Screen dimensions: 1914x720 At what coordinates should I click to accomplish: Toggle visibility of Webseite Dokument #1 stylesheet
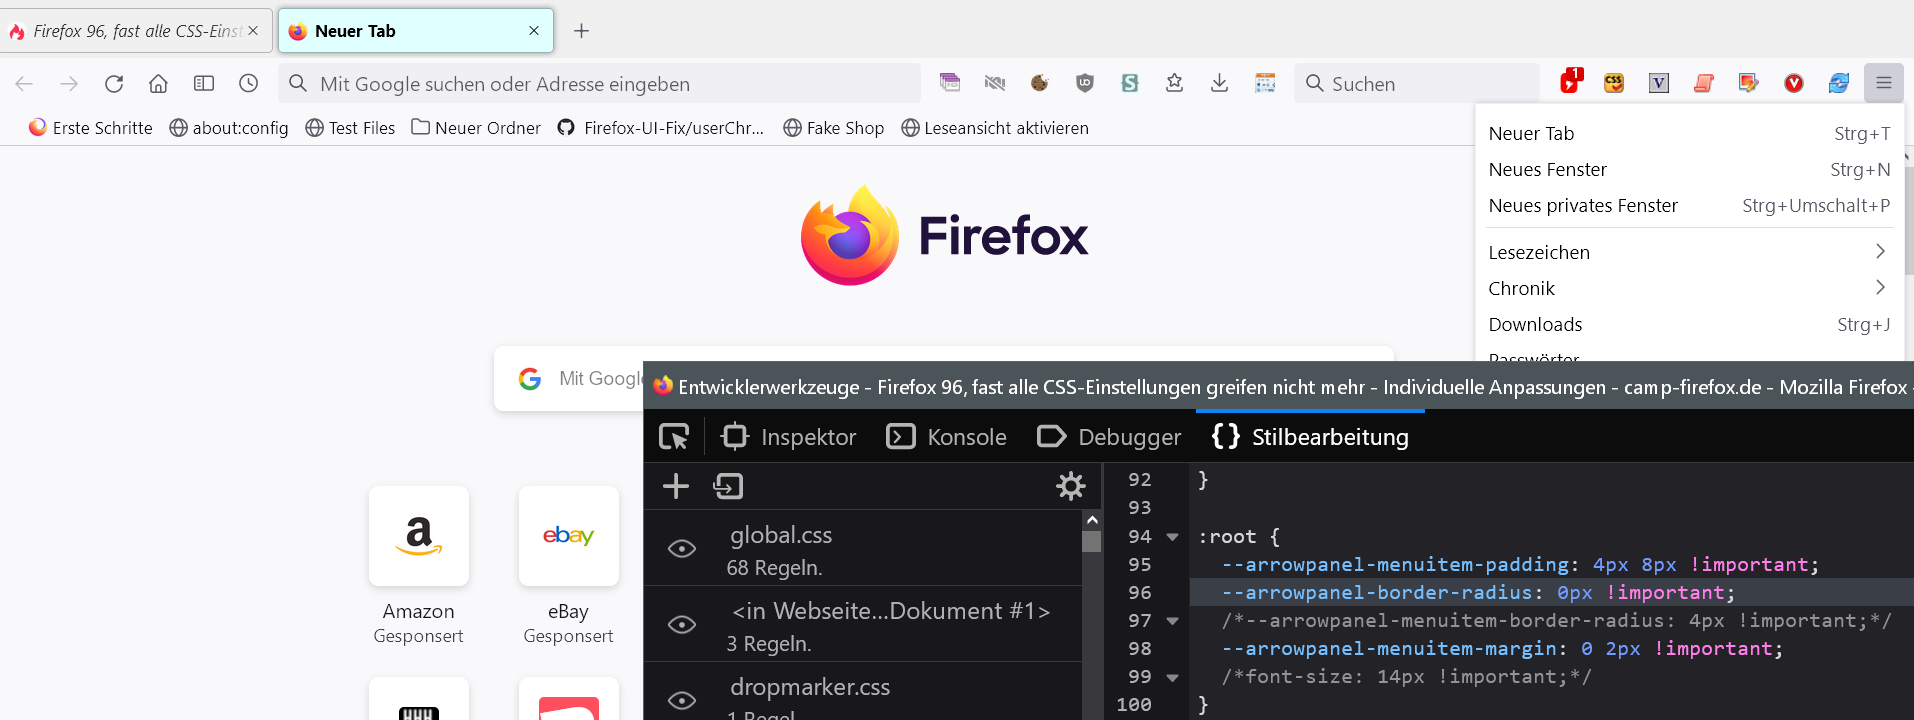(682, 624)
